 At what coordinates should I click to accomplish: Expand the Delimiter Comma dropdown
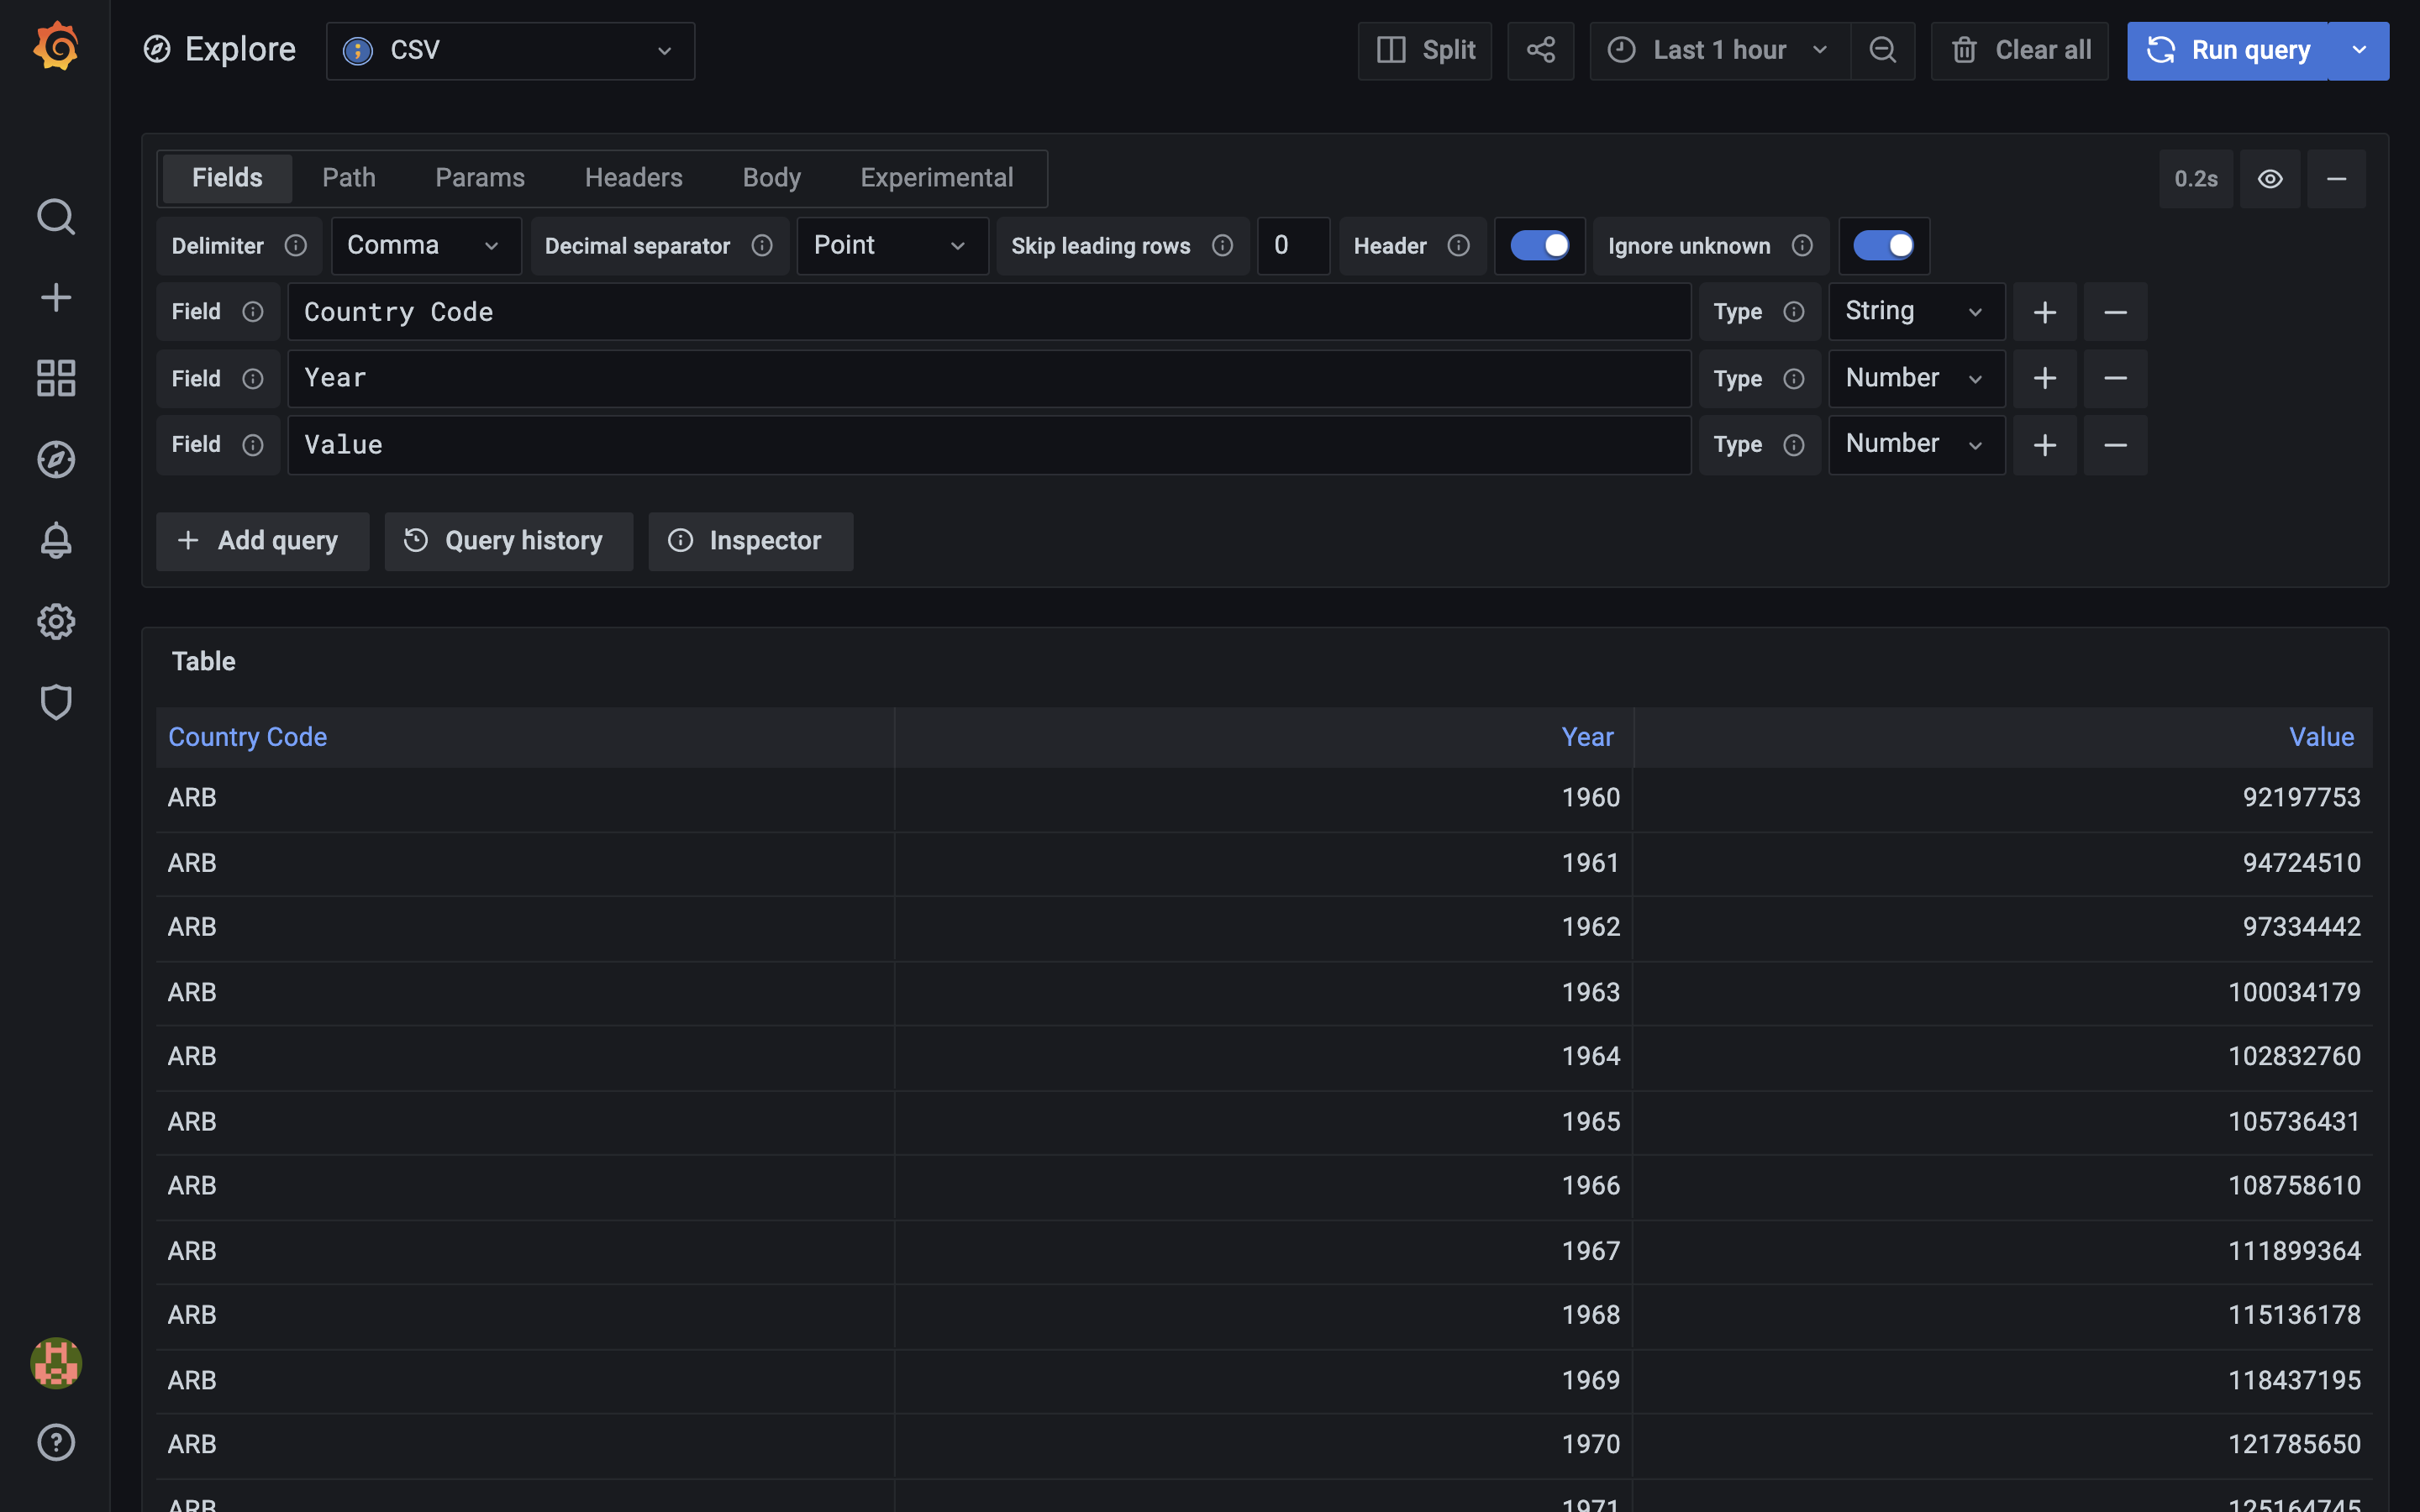pyautogui.click(x=425, y=246)
